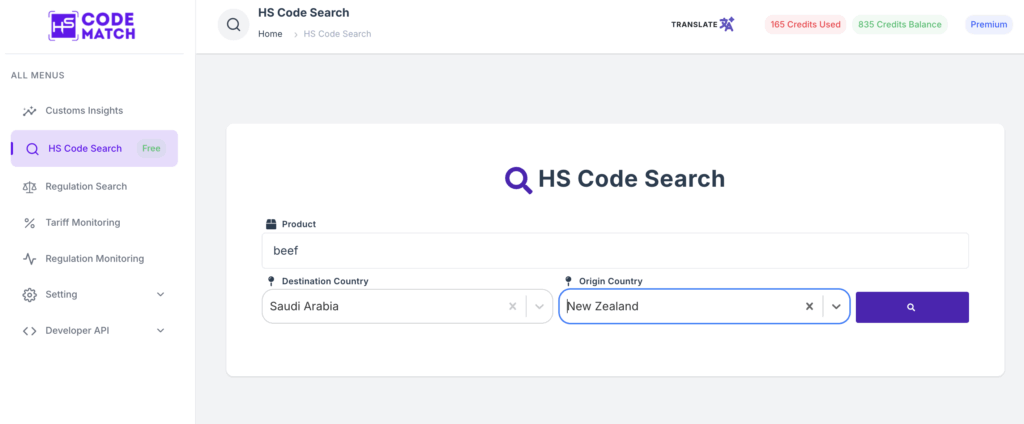The image size is (1024, 424).
Task: Click the Destination Country label
Action: (x=325, y=281)
